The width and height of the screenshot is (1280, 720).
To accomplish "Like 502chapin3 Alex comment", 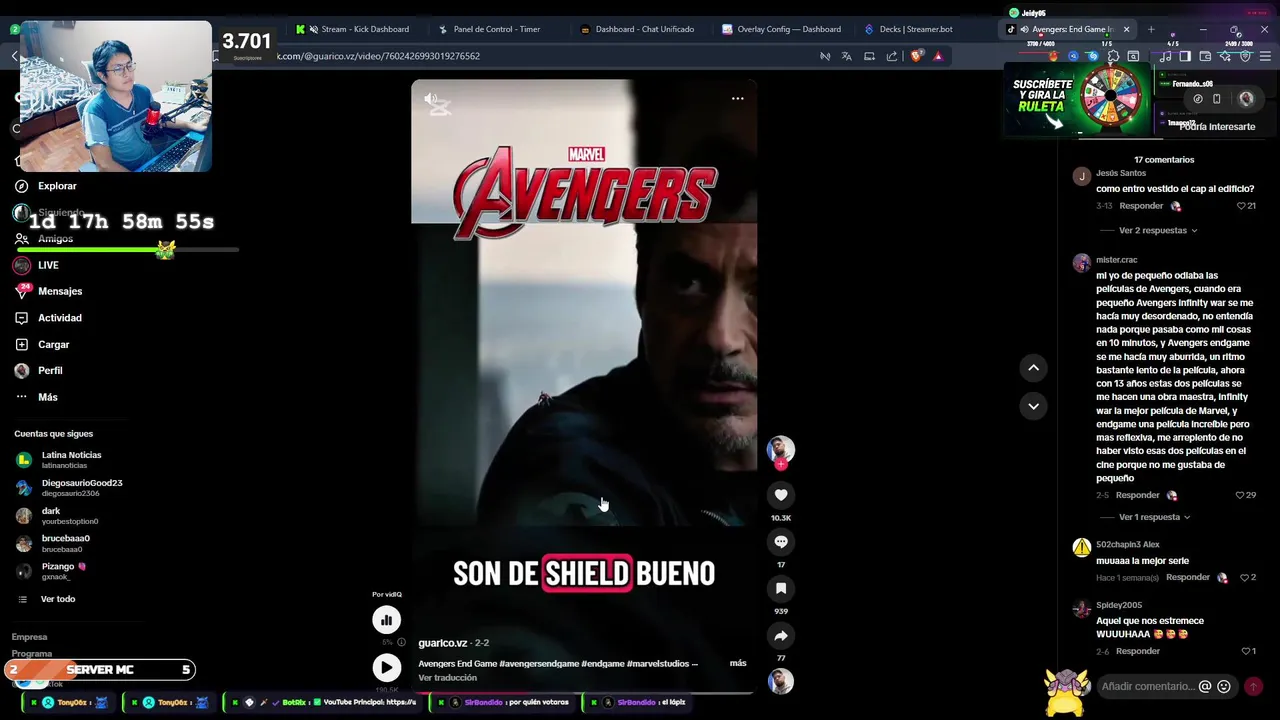I will 1245,578.
